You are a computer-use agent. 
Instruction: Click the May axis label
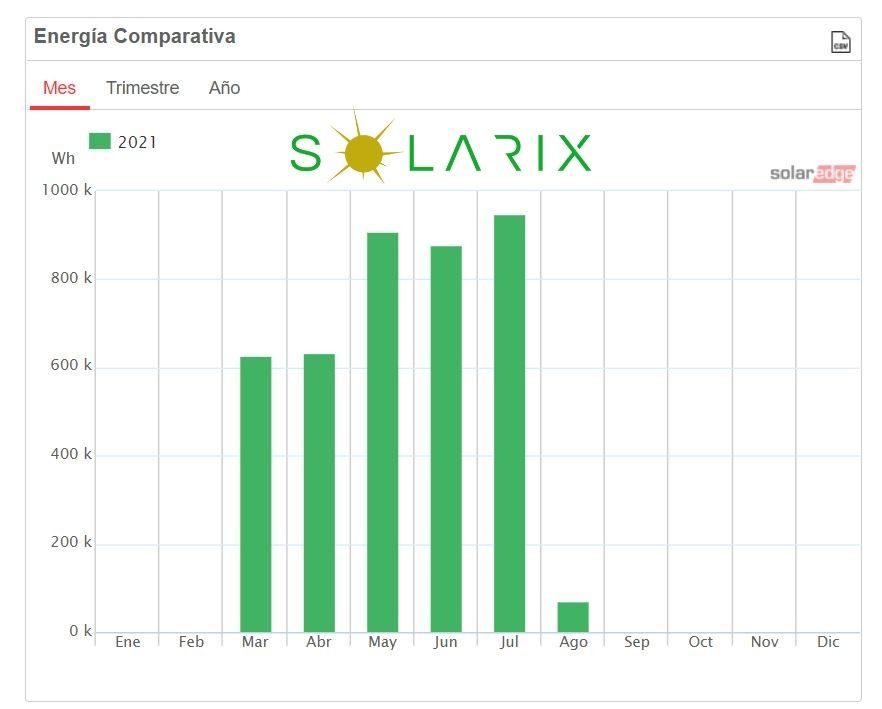(382, 642)
